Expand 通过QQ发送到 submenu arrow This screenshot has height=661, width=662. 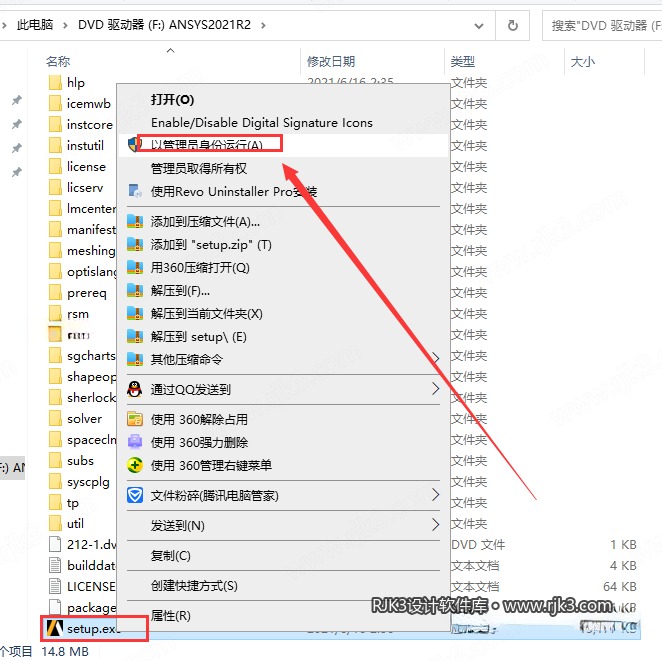click(x=436, y=389)
